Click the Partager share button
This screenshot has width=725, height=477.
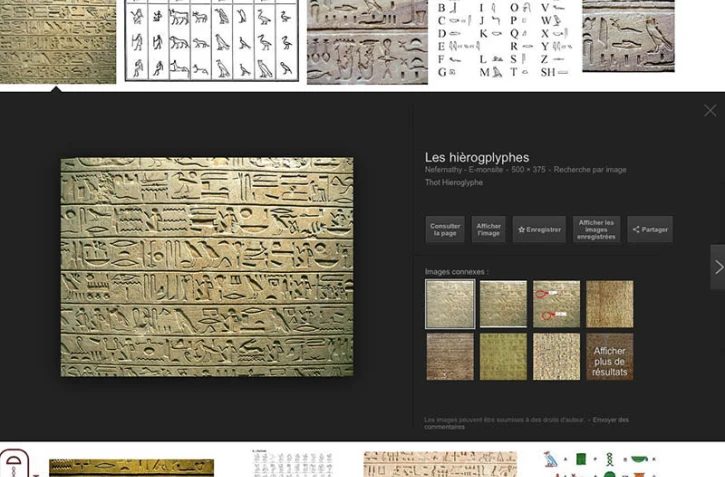point(650,230)
